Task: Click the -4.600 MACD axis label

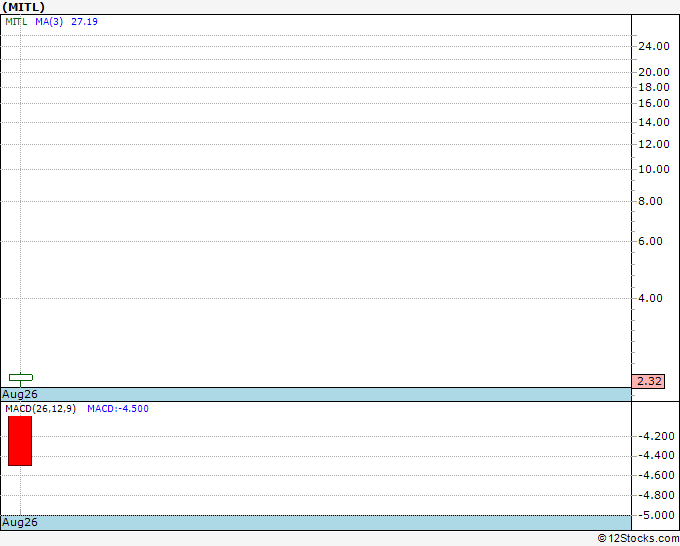Action: [656, 475]
